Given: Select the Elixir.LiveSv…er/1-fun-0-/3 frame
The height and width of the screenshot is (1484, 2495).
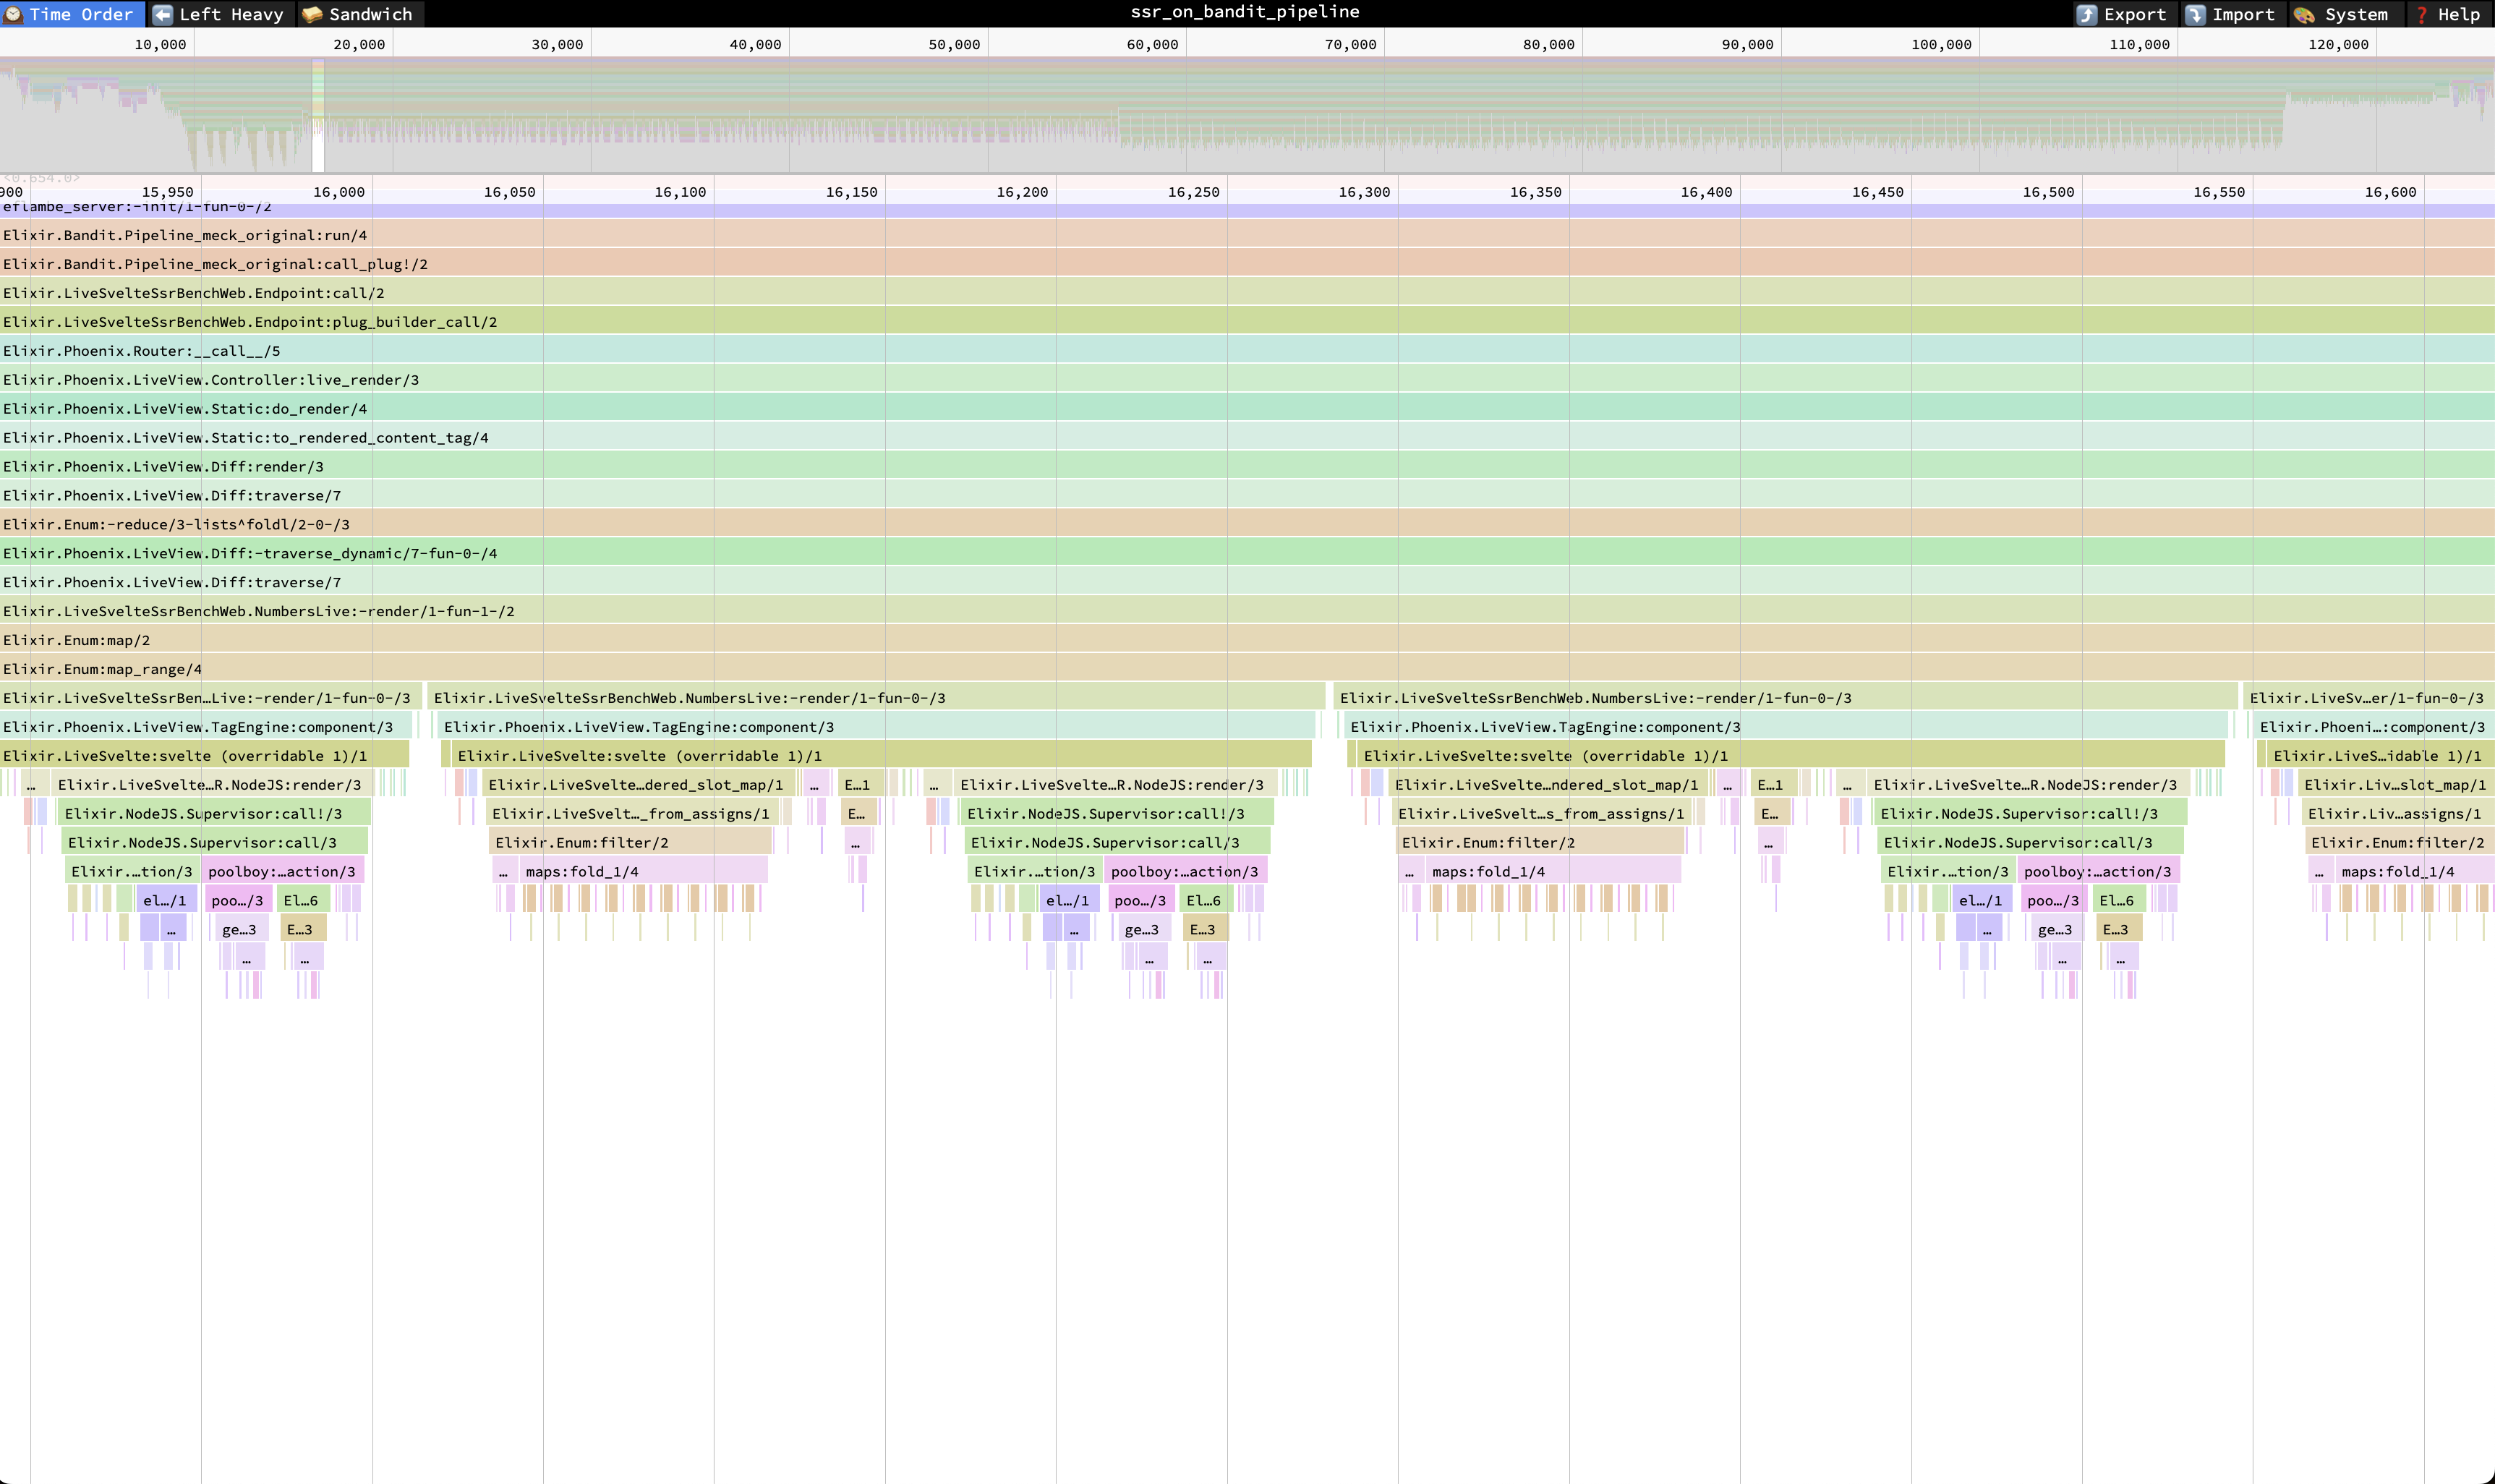Looking at the screenshot, I should pyautogui.click(x=2369, y=698).
